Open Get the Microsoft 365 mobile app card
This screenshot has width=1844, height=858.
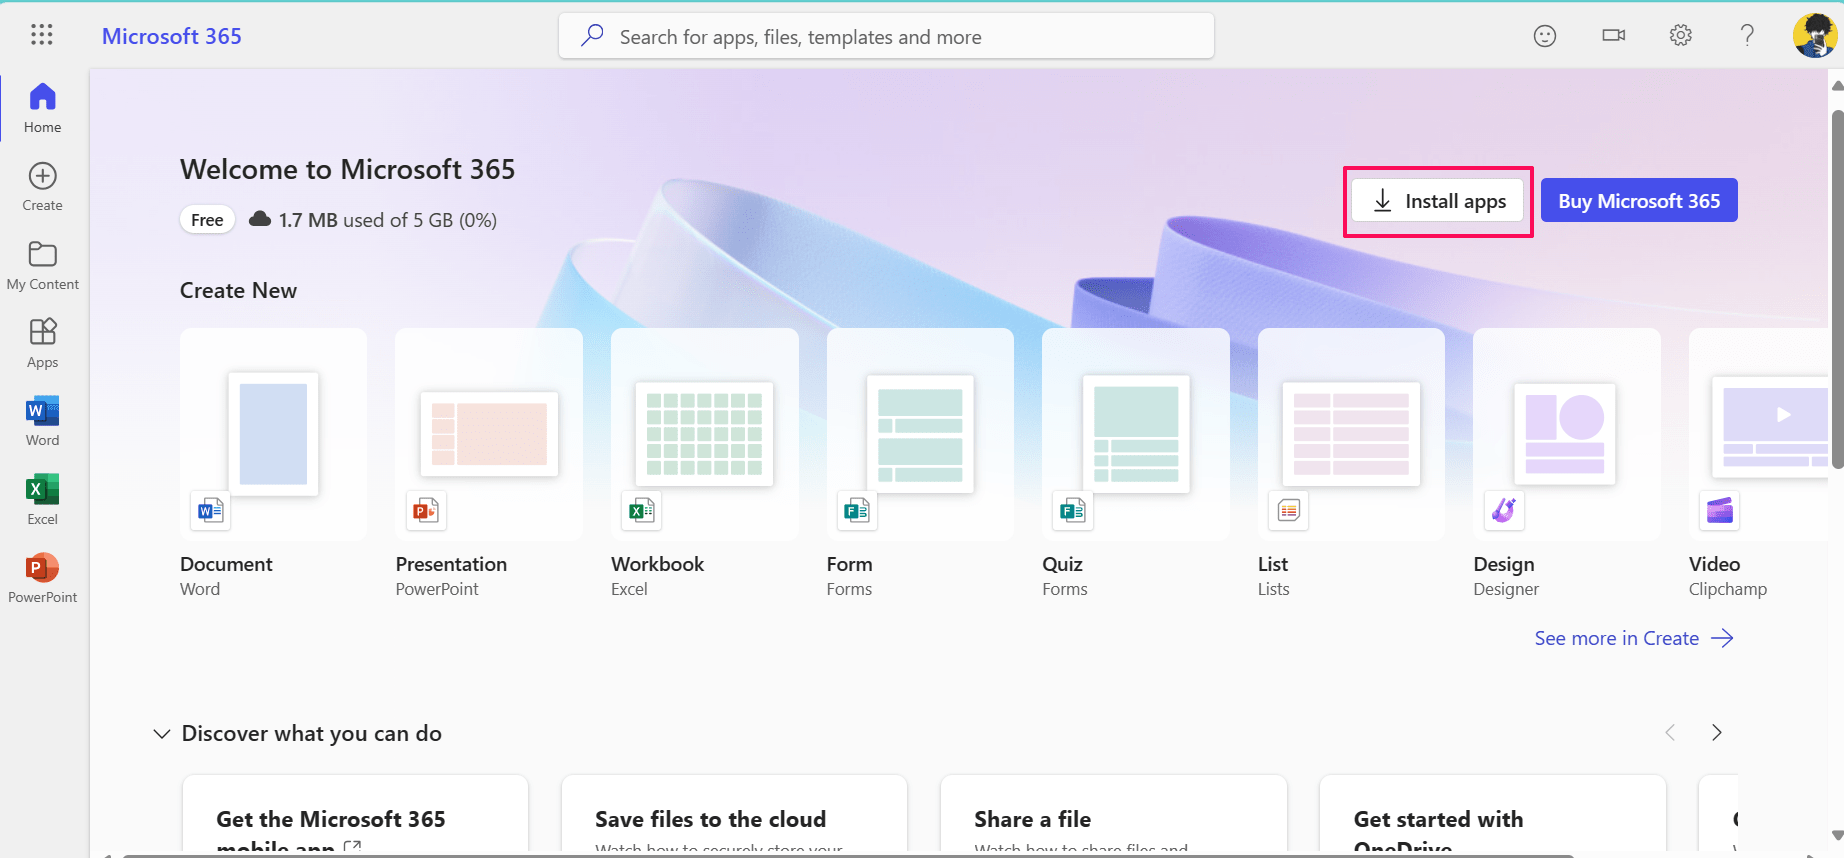click(x=355, y=815)
